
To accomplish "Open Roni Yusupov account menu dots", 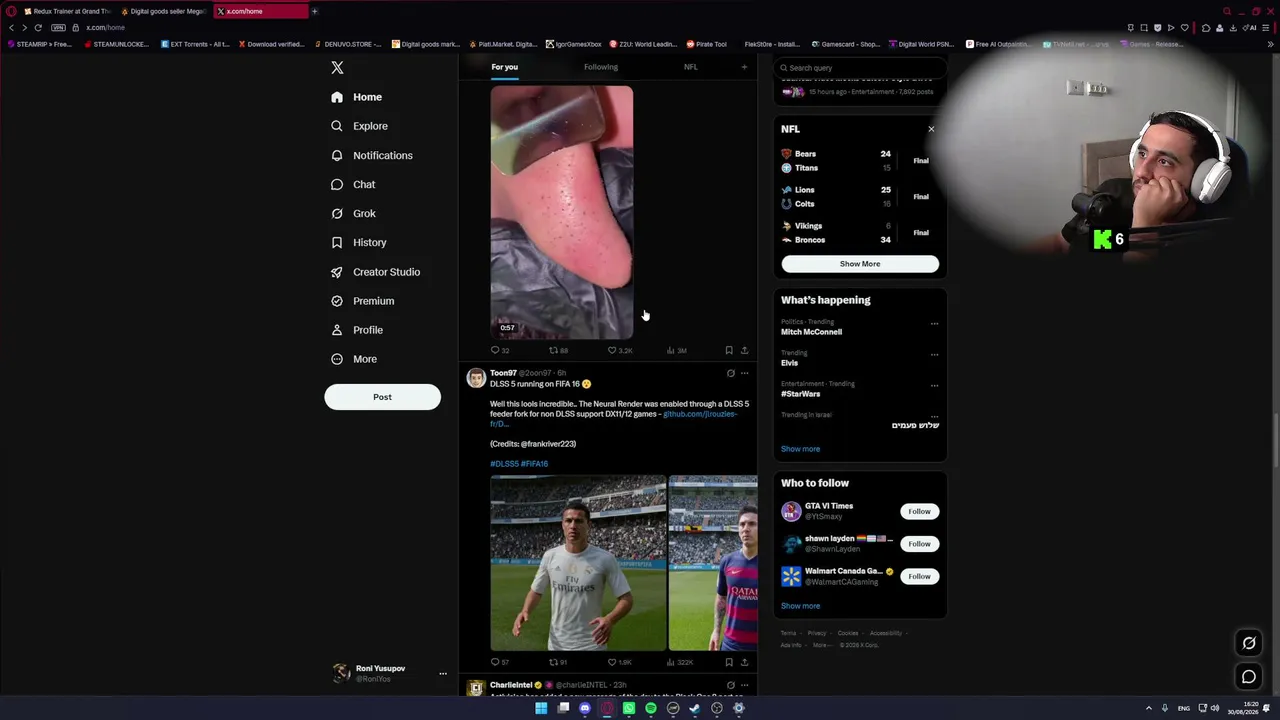I will point(443,674).
